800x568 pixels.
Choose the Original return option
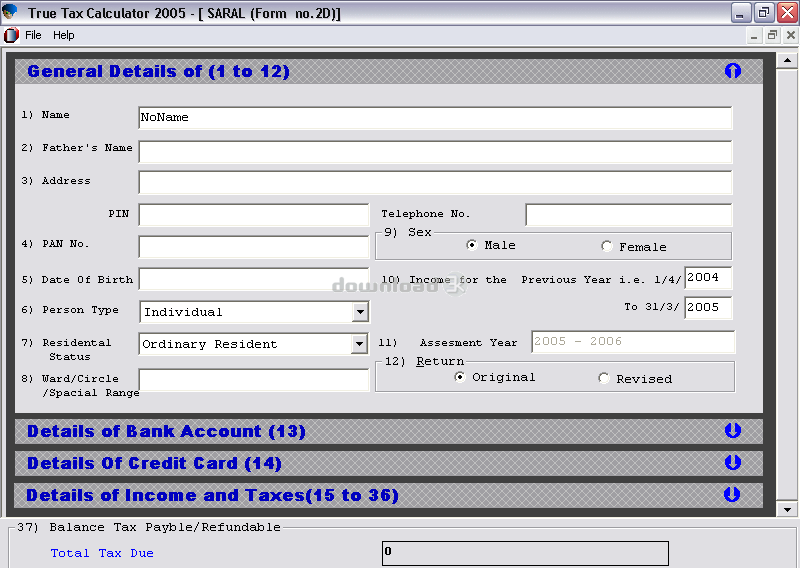460,377
